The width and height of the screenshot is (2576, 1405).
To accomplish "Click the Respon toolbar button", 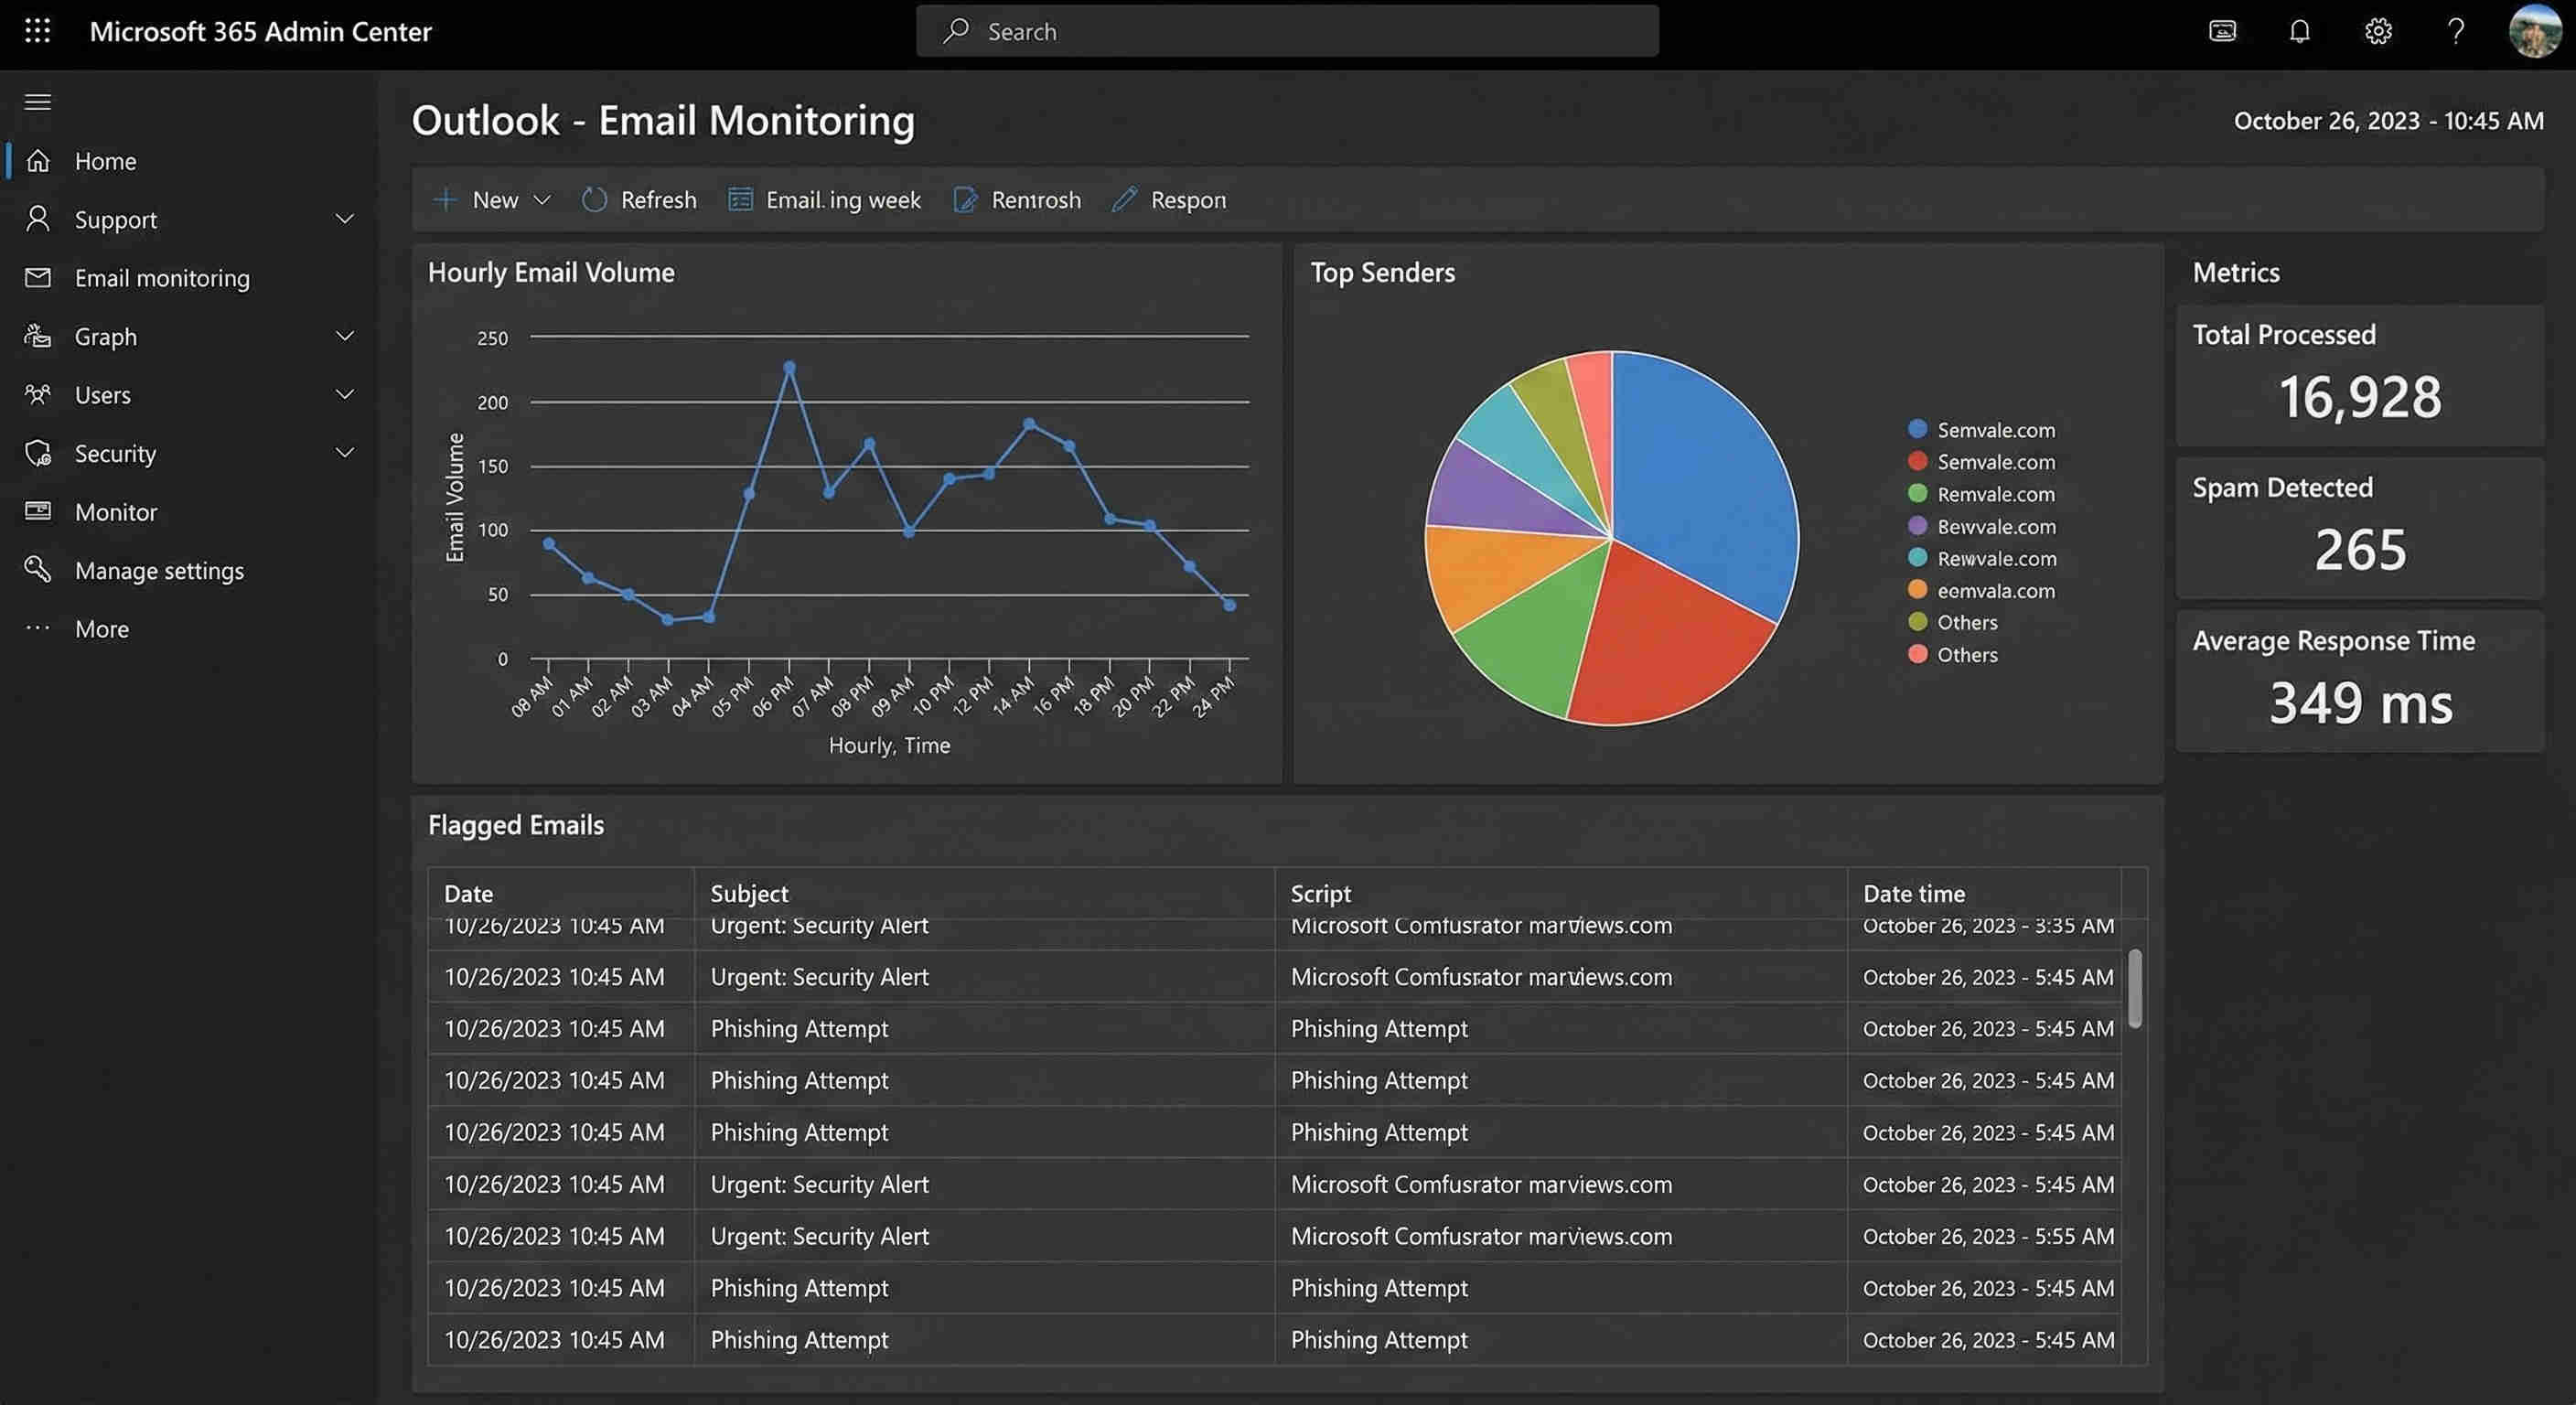I will click(x=1168, y=199).
